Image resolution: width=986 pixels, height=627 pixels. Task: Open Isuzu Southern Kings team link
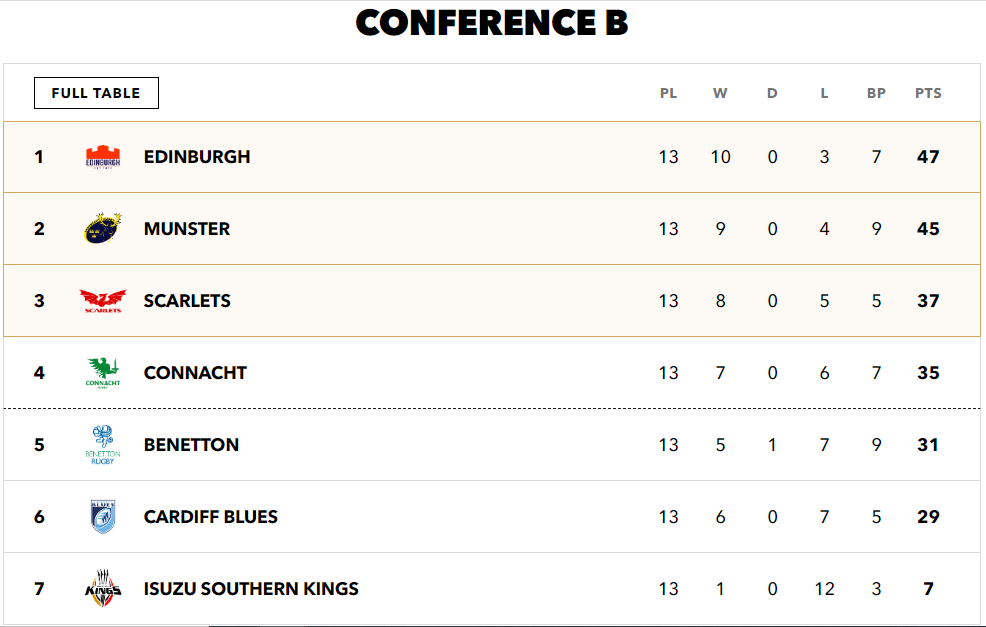251,589
